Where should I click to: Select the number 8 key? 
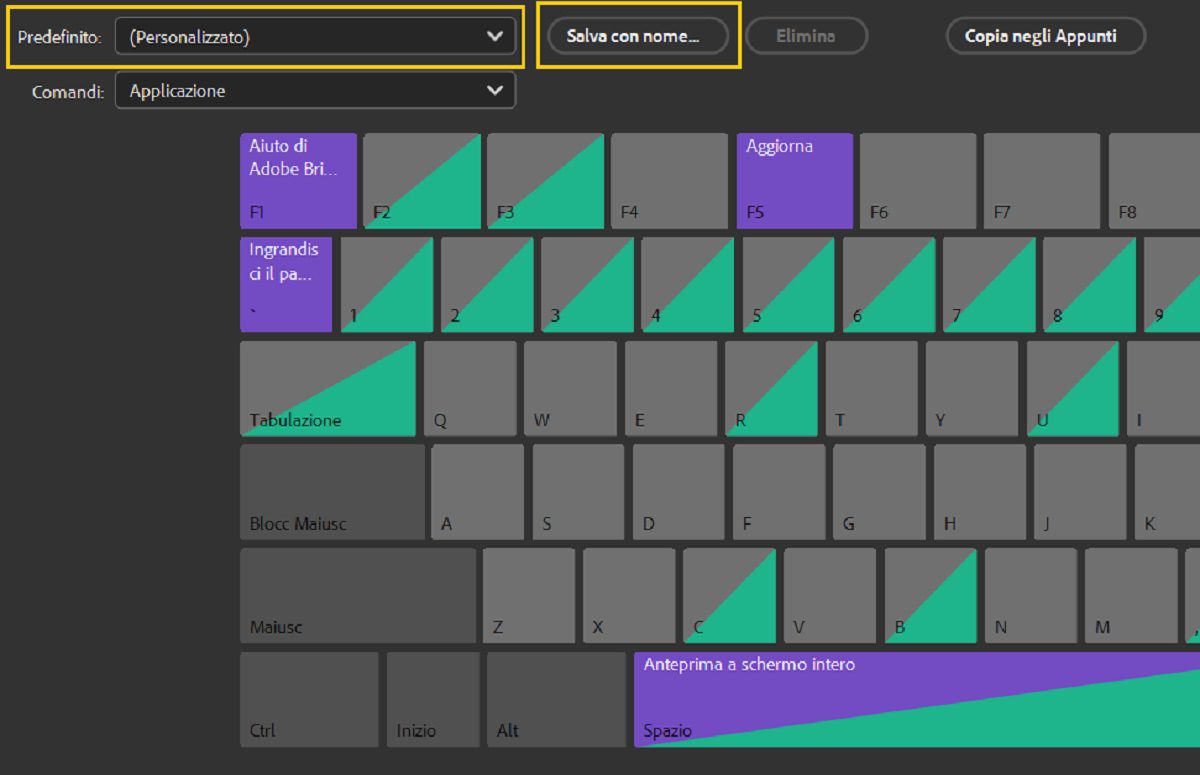(1089, 285)
